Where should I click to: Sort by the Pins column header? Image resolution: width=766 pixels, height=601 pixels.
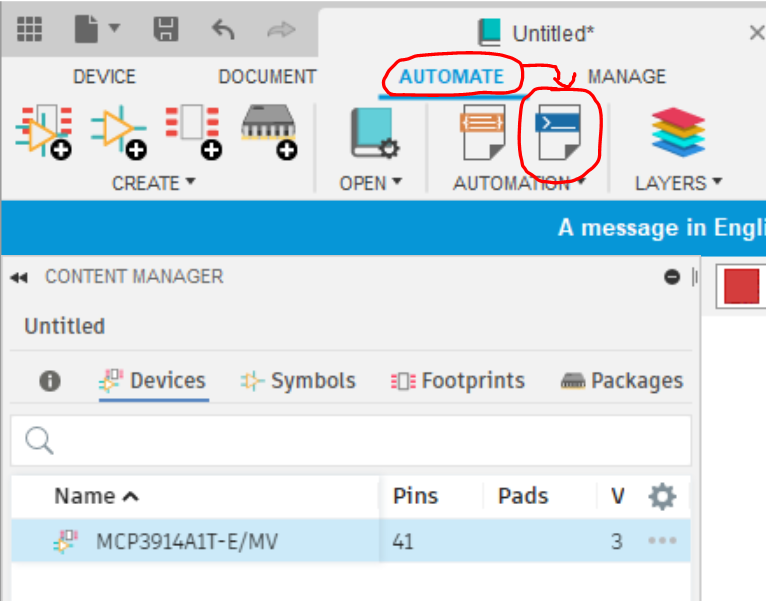click(416, 496)
